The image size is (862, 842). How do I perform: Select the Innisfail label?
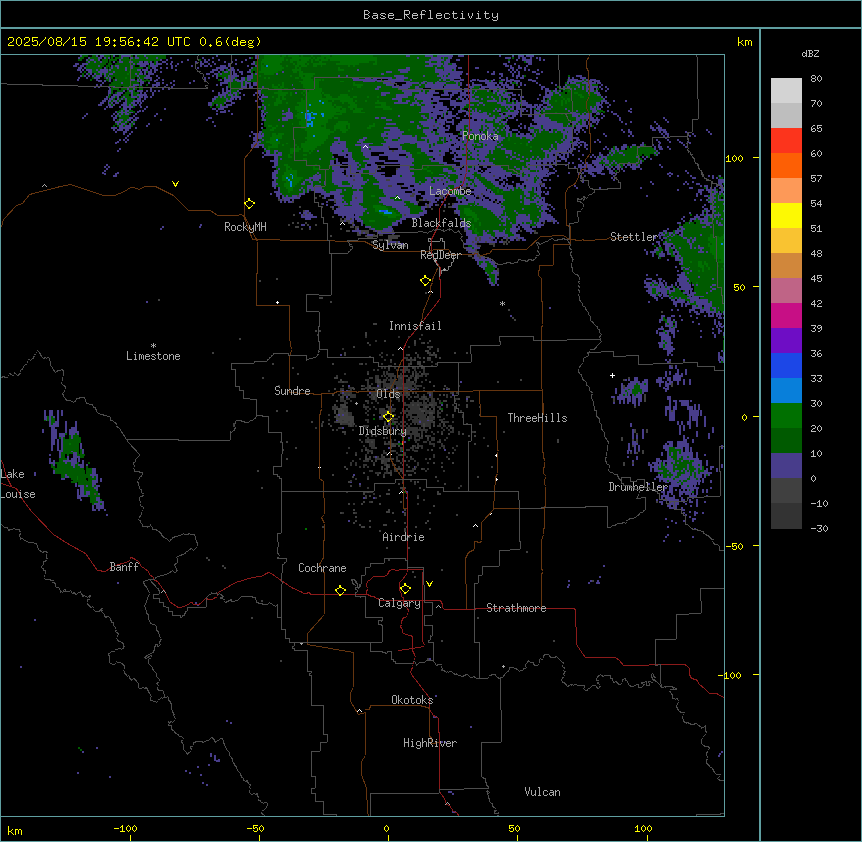415,326
